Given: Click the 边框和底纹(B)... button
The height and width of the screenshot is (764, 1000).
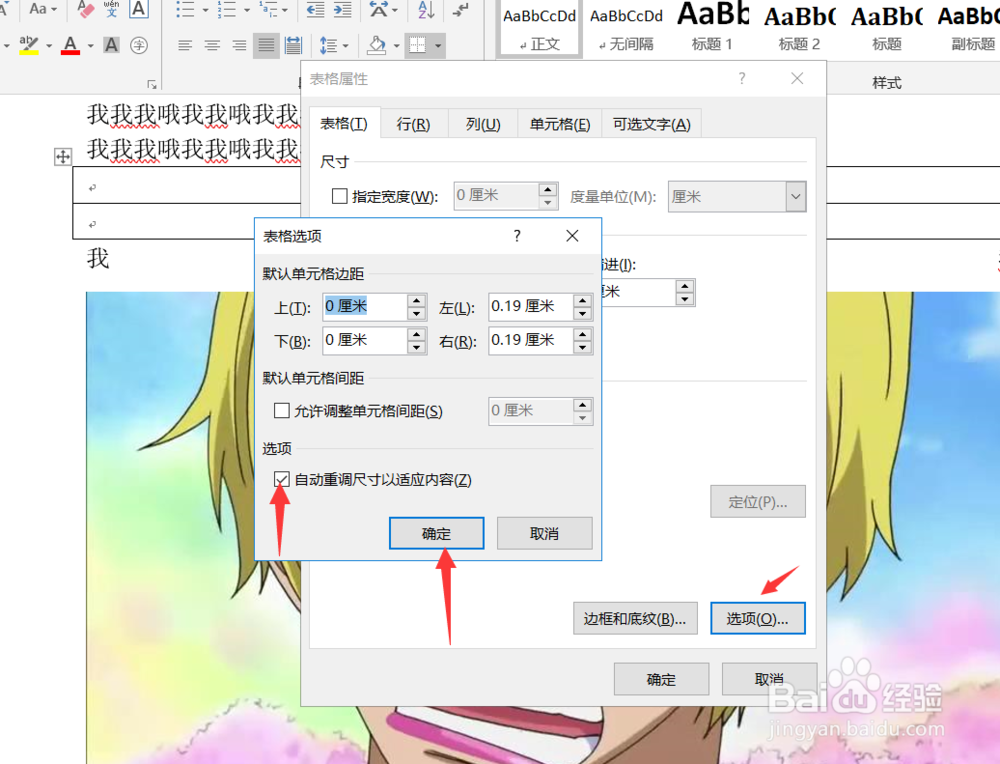Looking at the screenshot, I should [x=635, y=618].
